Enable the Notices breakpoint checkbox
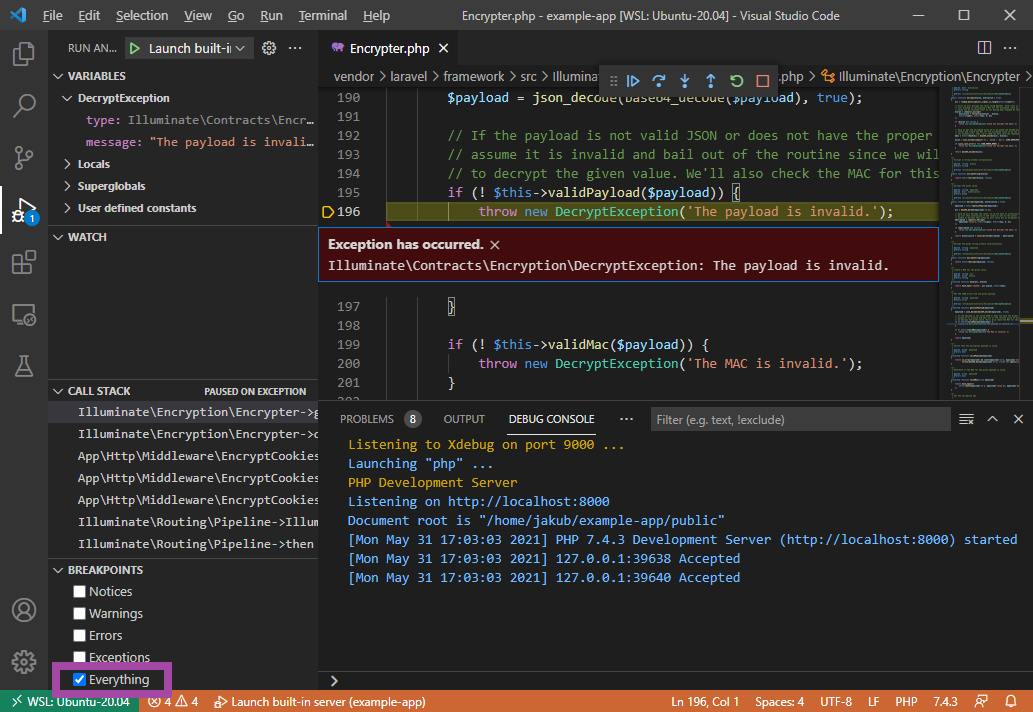 coord(79,591)
